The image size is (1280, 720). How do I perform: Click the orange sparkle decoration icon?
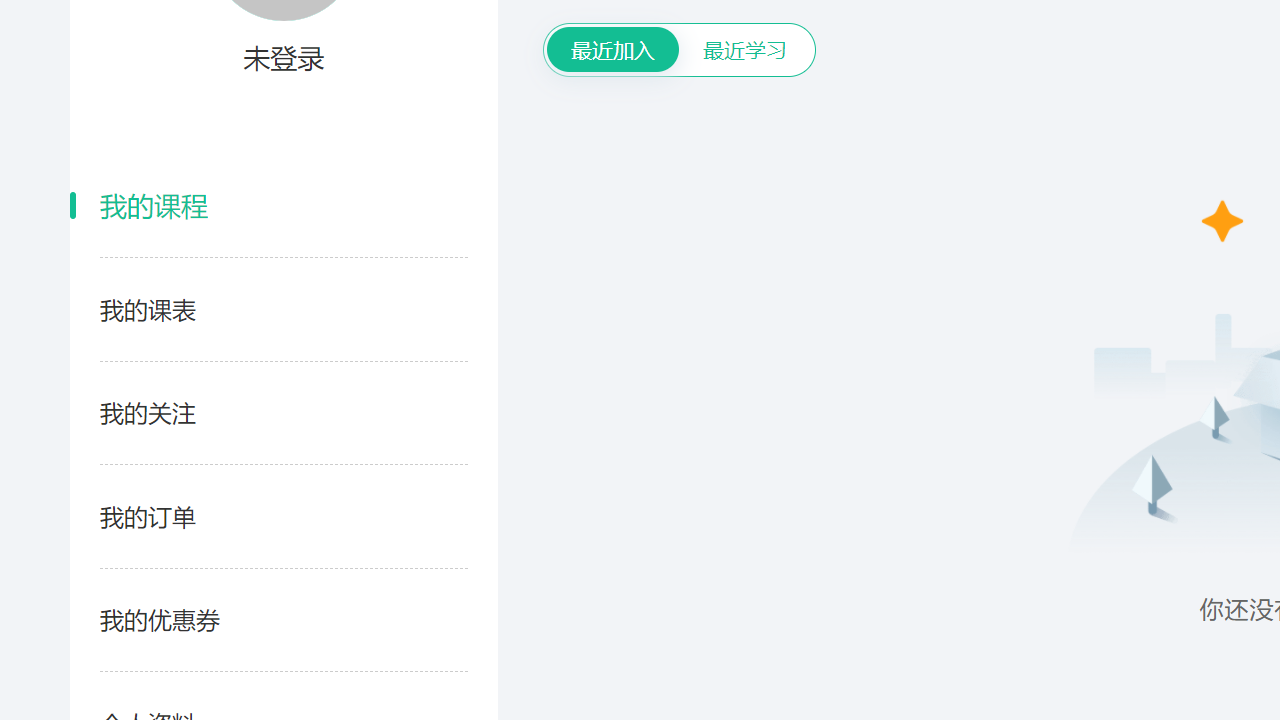[x=1222, y=221]
